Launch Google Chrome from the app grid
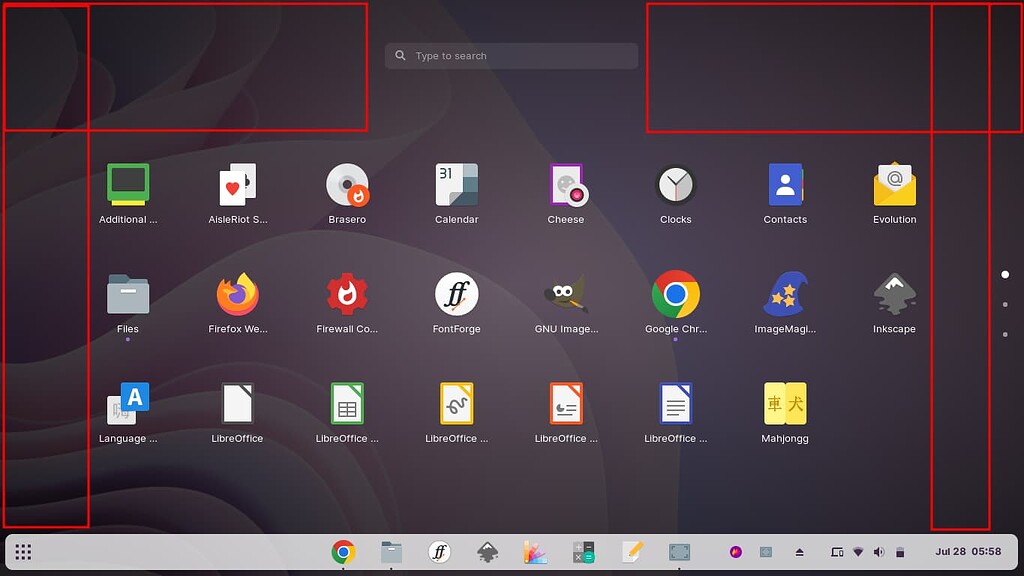Viewport: 1024px width, 576px height. point(676,295)
